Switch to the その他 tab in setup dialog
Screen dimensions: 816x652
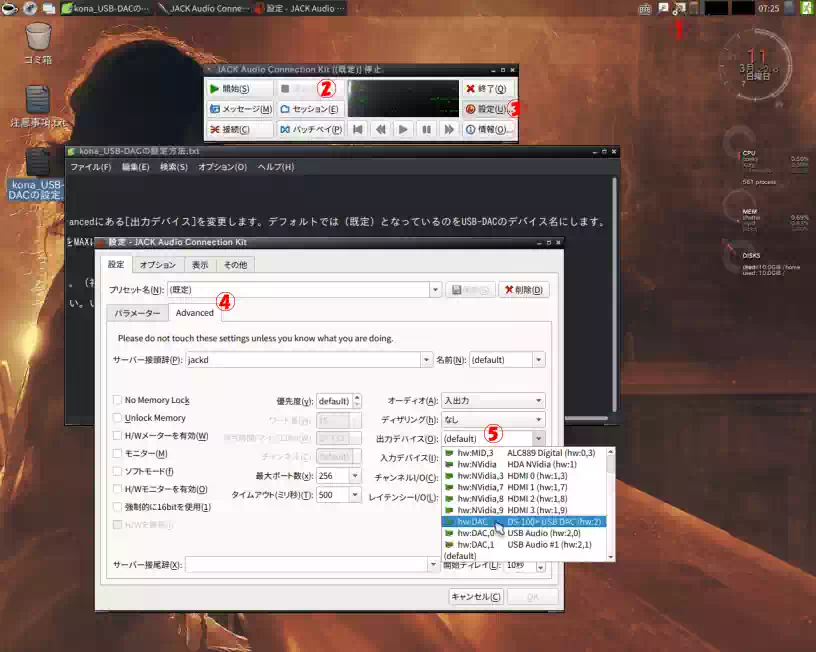(x=235, y=265)
